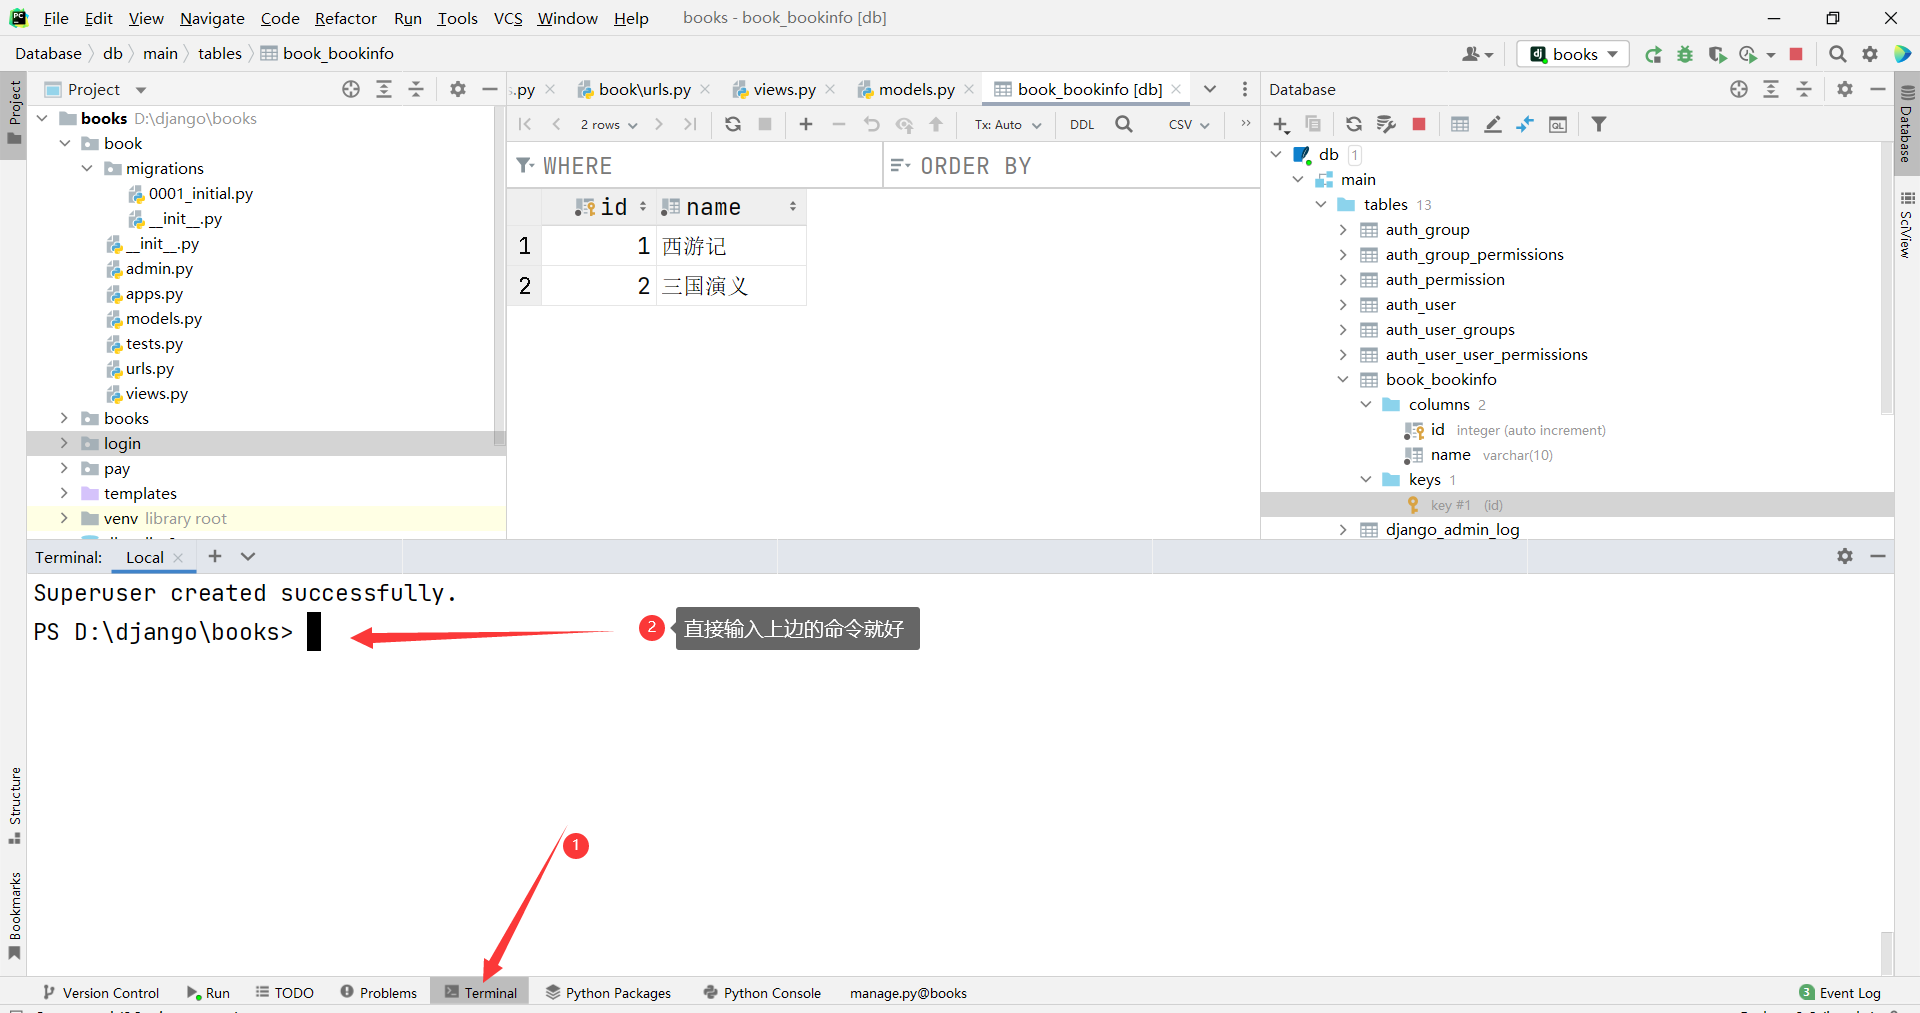
Task: Expand the auth_user table node
Action: [x=1343, y=304]
